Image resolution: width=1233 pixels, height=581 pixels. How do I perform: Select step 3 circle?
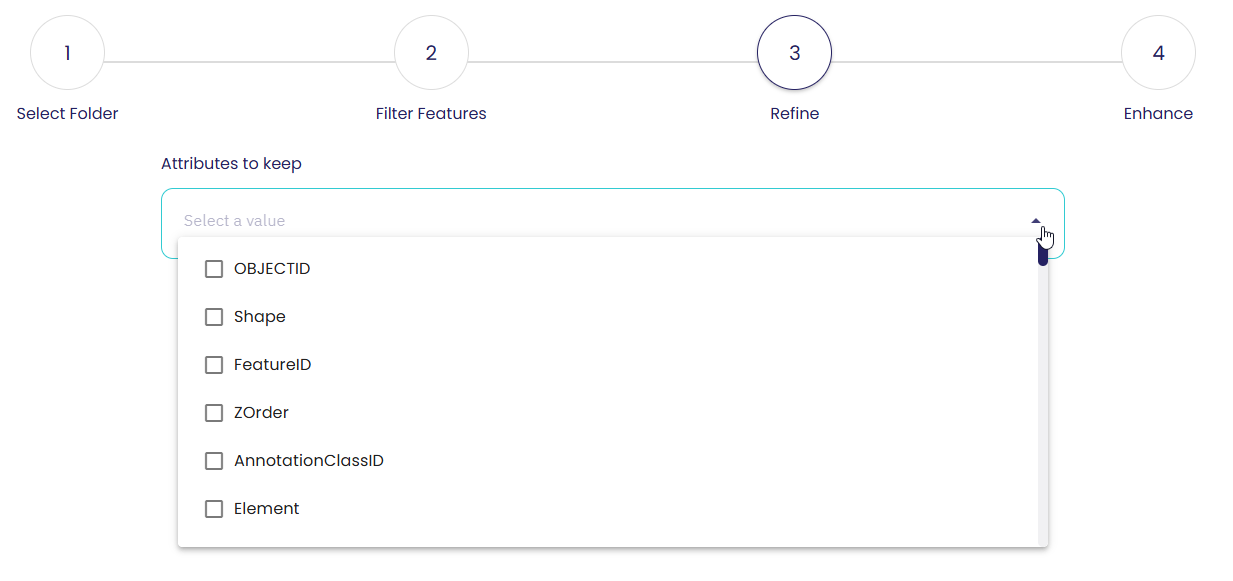tap(795, 53)
